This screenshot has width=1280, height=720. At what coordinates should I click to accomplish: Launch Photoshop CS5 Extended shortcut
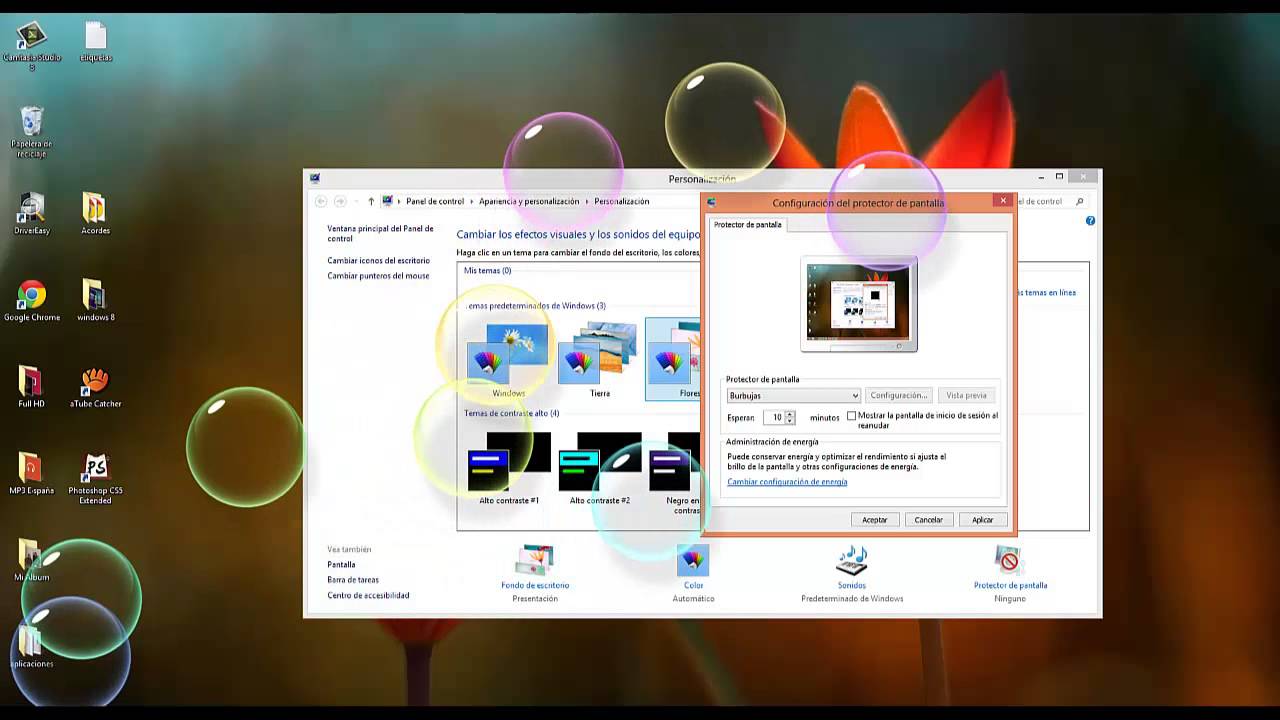(x=95, y=478)
